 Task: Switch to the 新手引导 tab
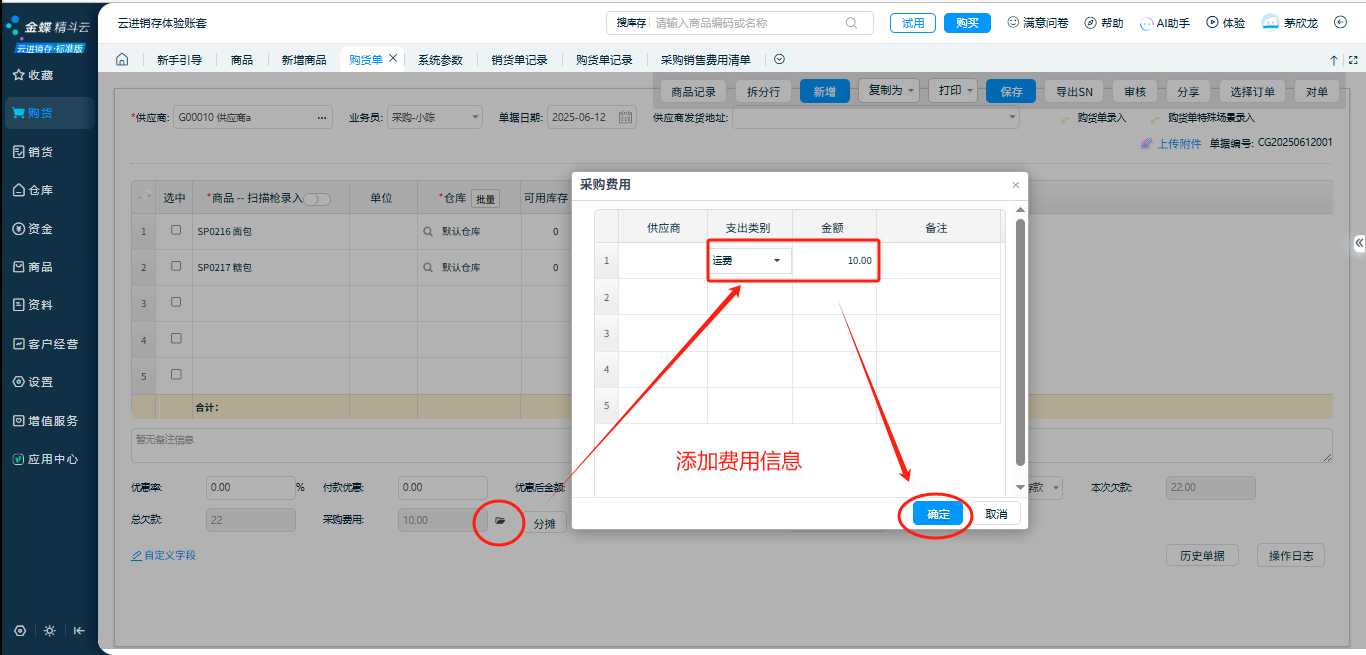(x=179, y=60)
